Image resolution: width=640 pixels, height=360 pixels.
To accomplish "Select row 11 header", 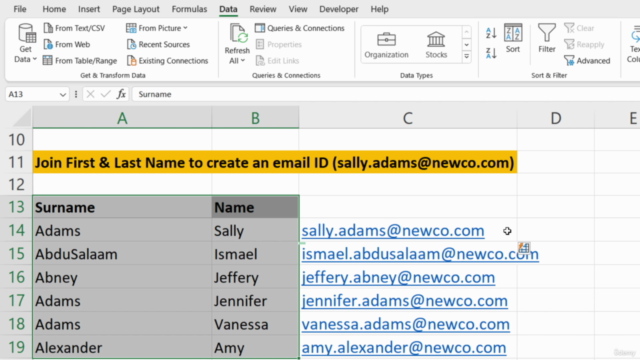I will coord(16,162).
